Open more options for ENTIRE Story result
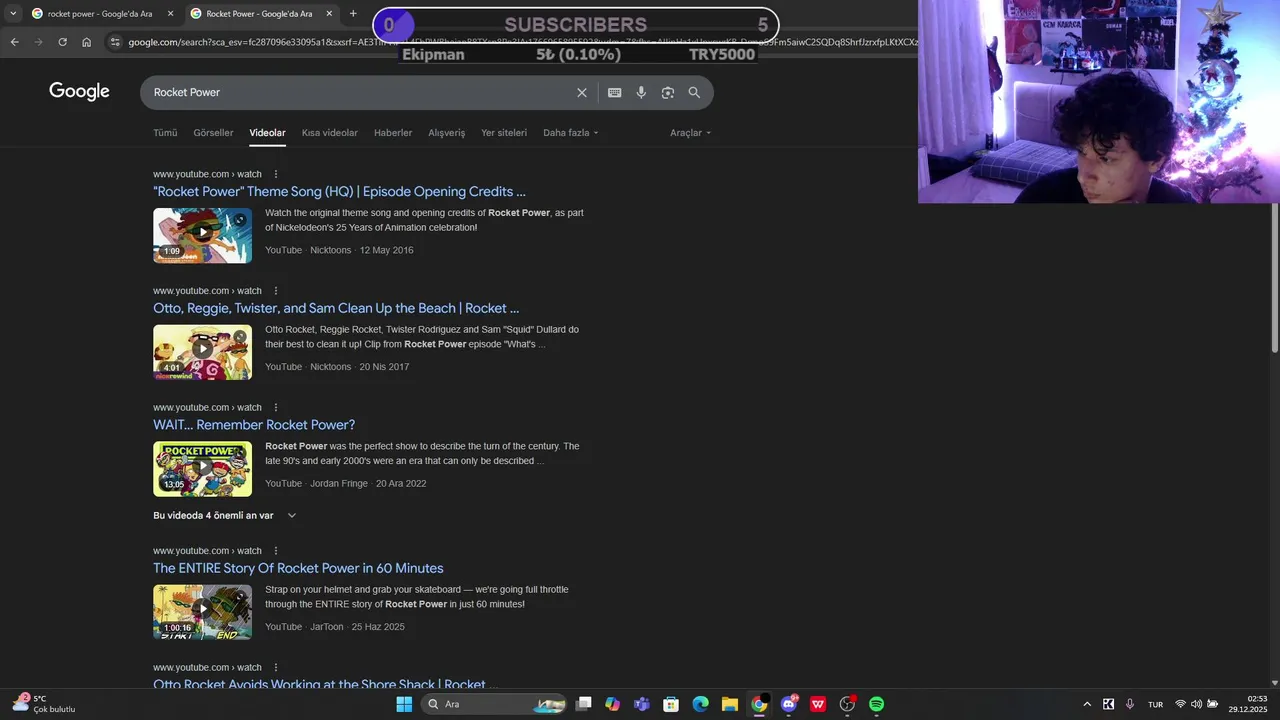 click(x=276, y=551)
